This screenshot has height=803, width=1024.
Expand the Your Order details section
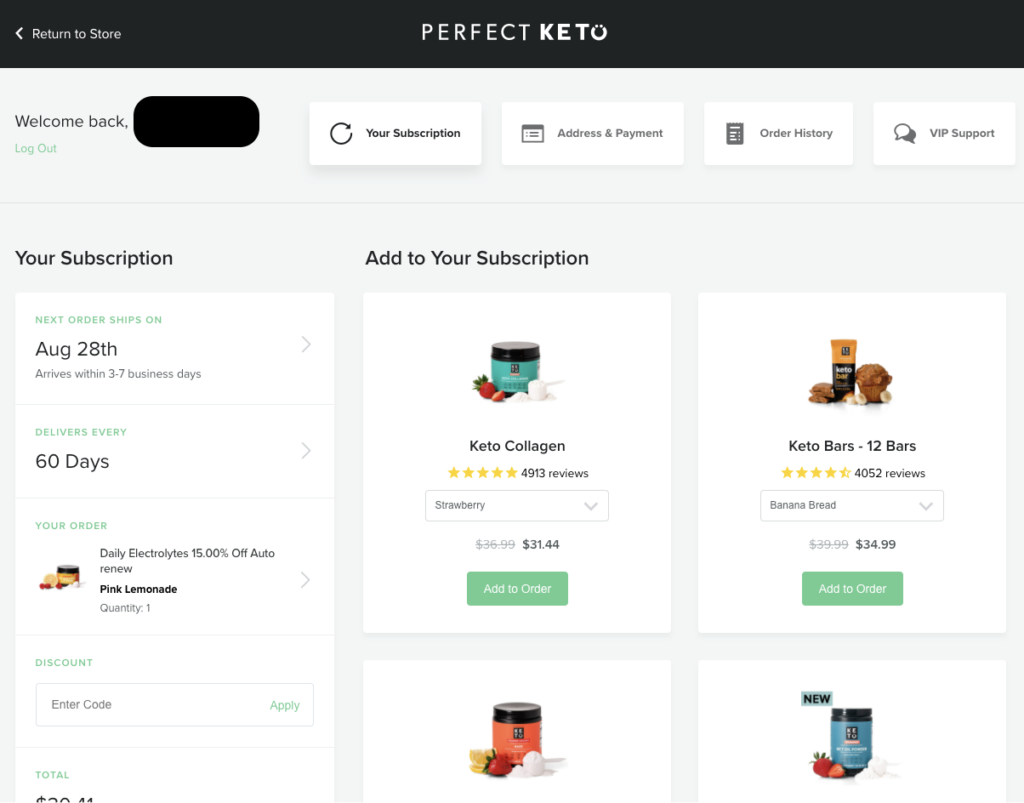pos(306,580)
